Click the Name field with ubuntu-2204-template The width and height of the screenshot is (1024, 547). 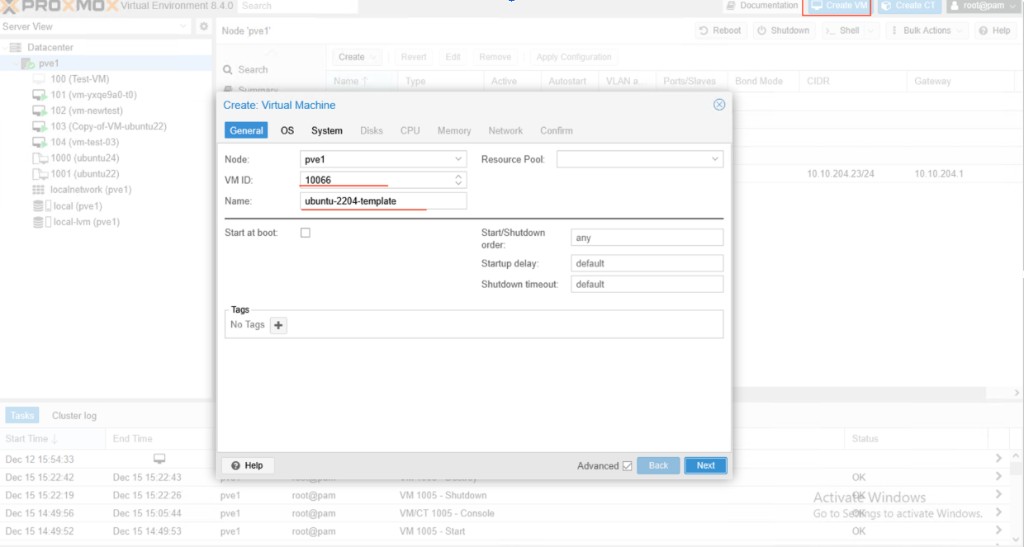click(383, 201)
